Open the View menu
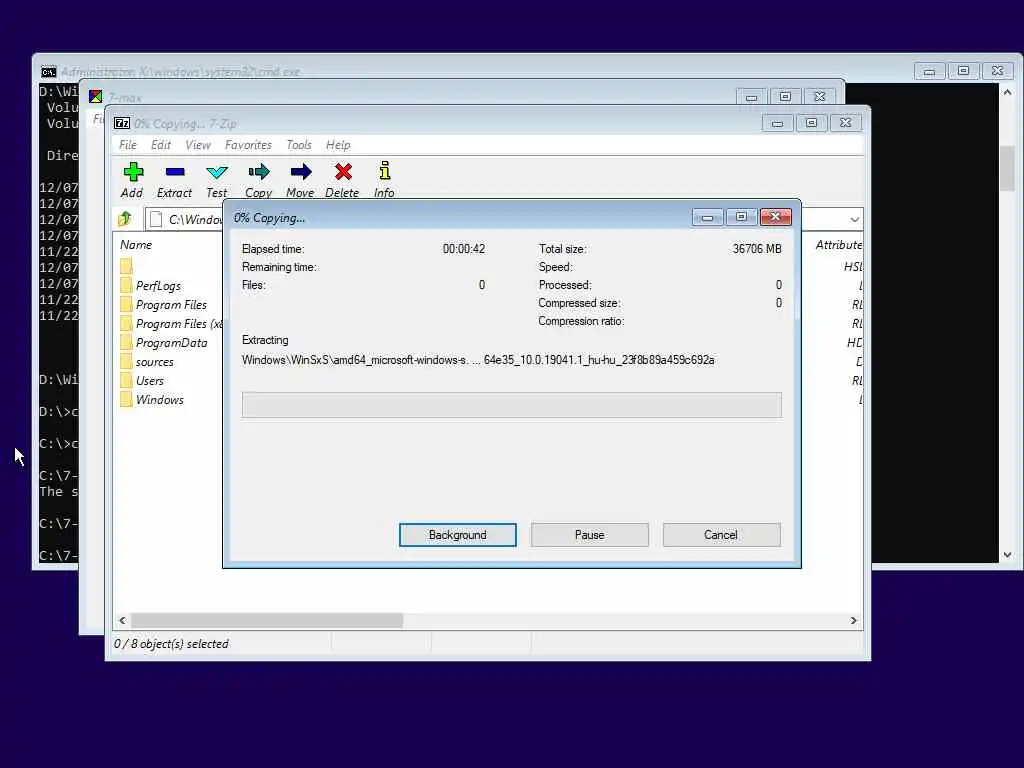 [197, 145]
